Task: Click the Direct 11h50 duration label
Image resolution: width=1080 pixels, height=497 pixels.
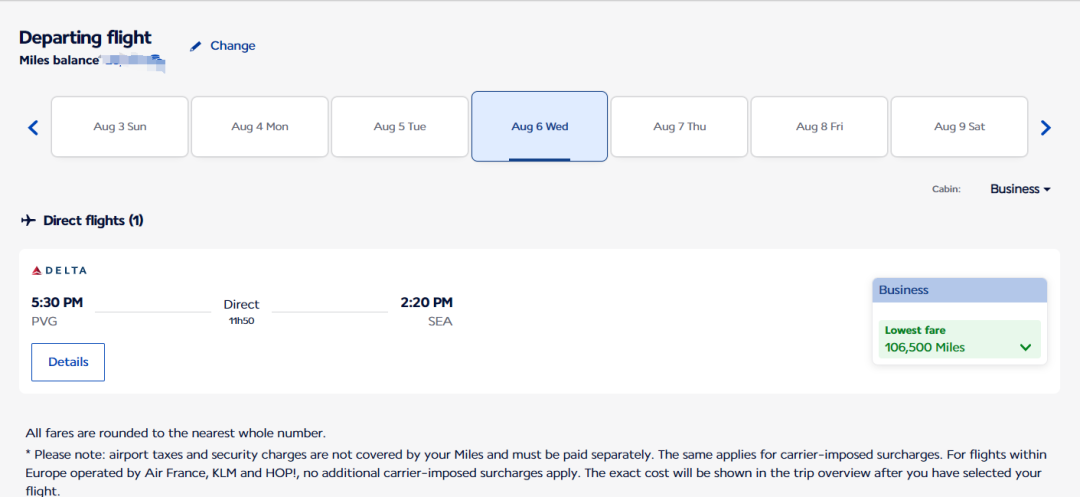Action: click(x=241, y=311)
